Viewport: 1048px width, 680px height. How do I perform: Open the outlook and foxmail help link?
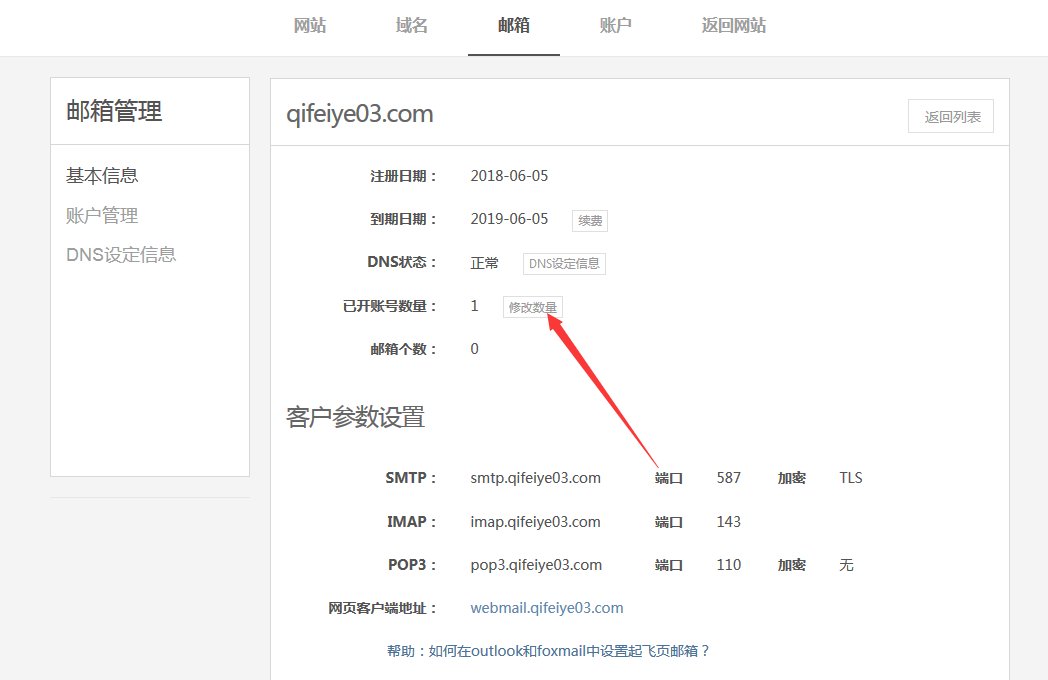(548, 651)
